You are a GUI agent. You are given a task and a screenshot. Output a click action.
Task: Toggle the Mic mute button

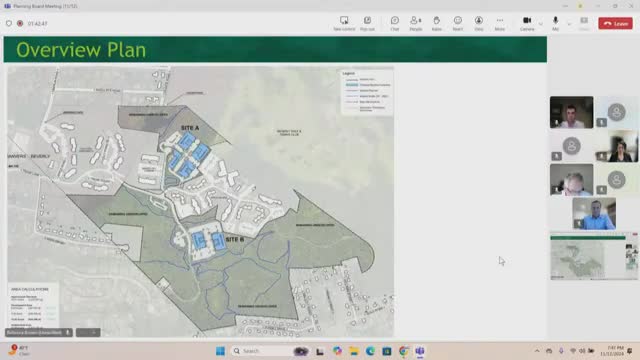click(x=555, y=24)
